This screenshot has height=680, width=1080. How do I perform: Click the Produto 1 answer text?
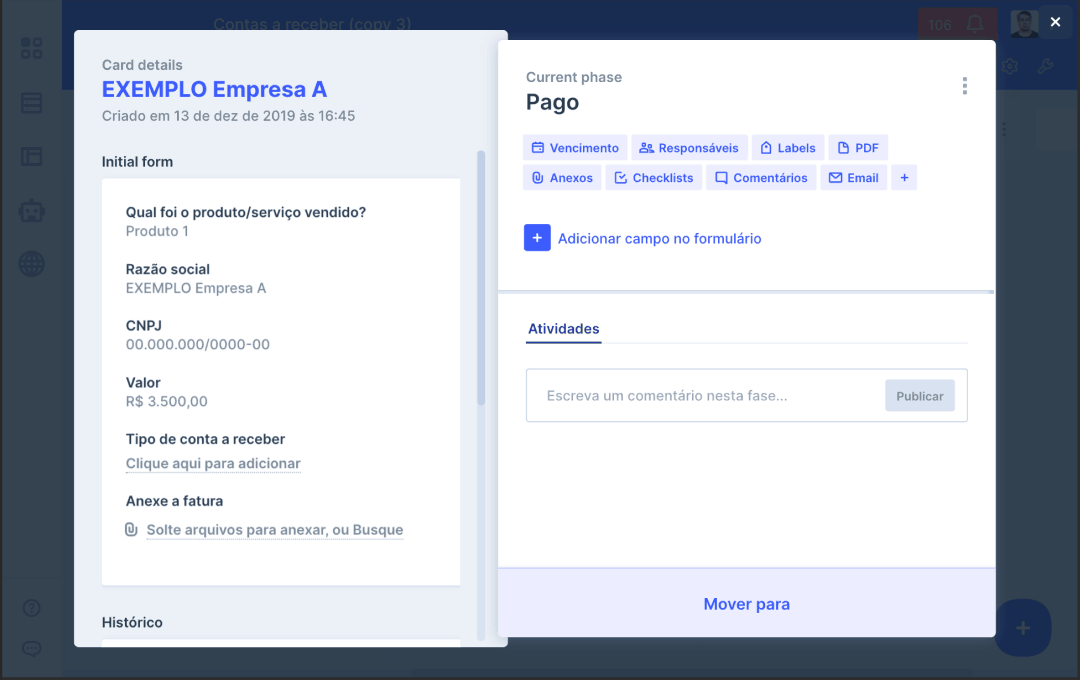click(x=157, y=231)
